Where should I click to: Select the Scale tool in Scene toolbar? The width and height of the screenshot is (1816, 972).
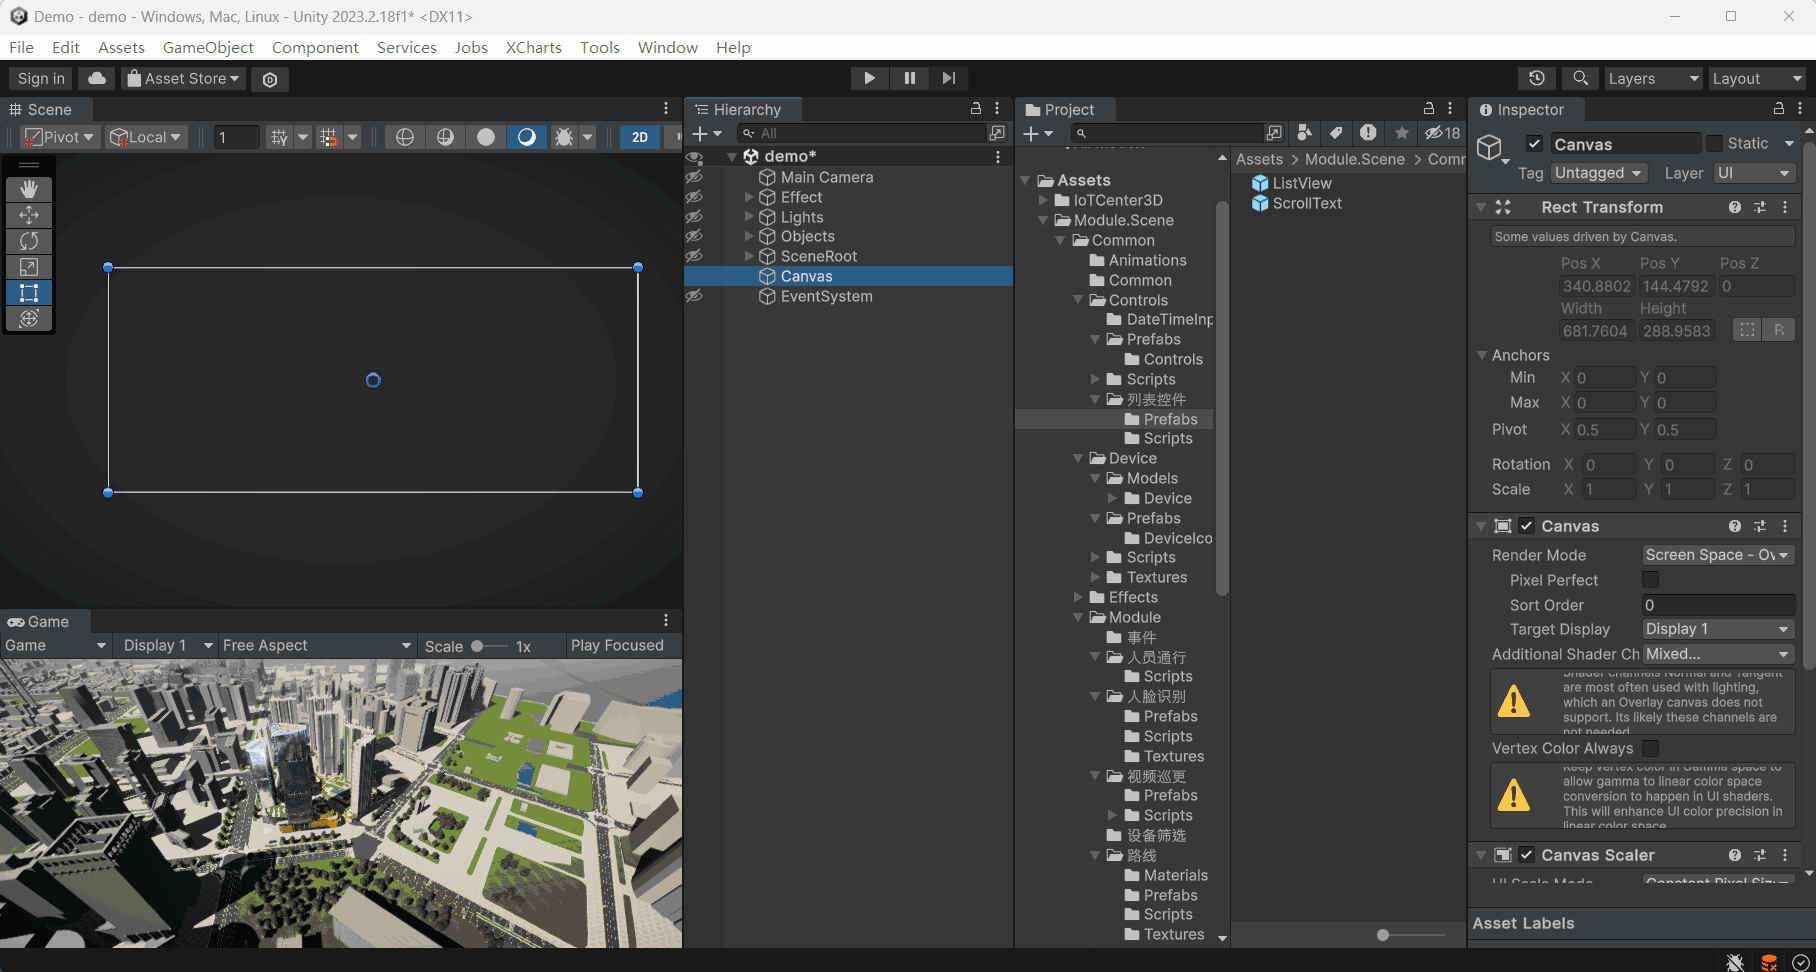click(29, 267)
